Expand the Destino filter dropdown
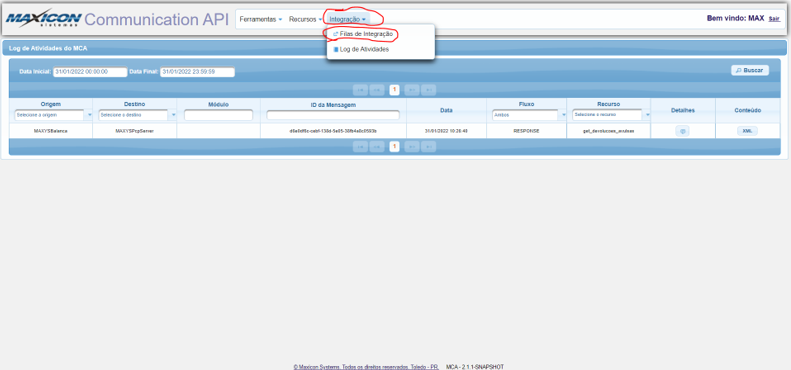Viewport: 791px width, 370px height. 174,115
